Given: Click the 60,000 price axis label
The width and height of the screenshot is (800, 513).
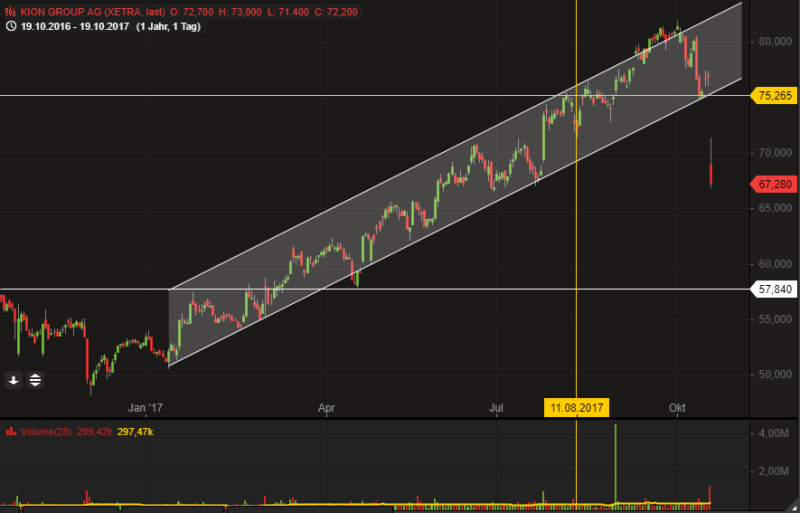Looking at the screenshot, I should pyautogui.click(x=775, y=264).
